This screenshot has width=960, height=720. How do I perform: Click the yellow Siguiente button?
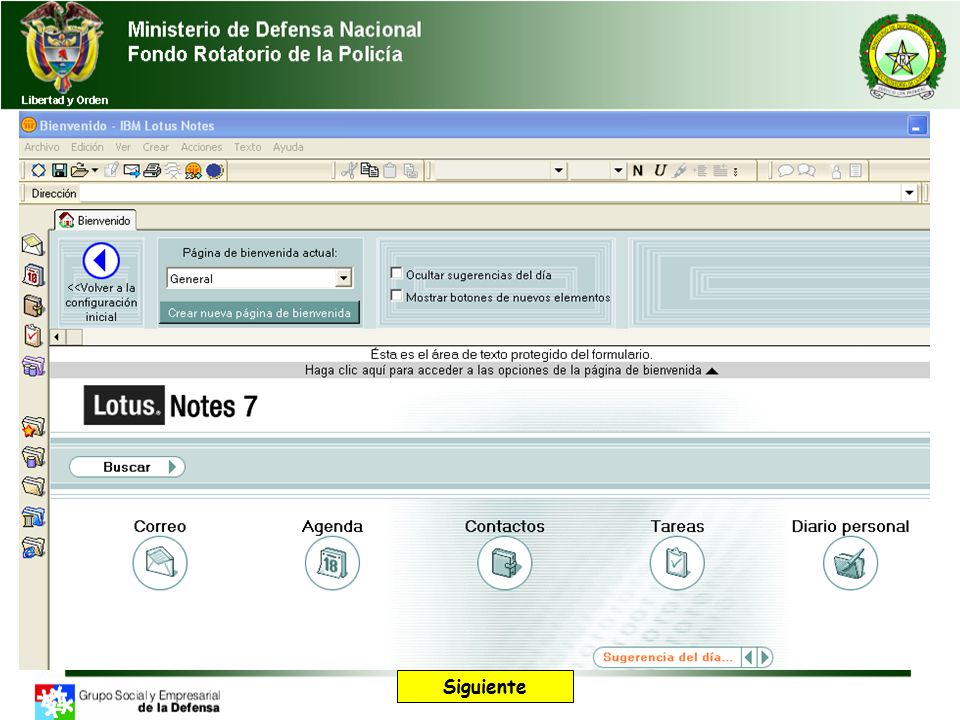point(485,686)
